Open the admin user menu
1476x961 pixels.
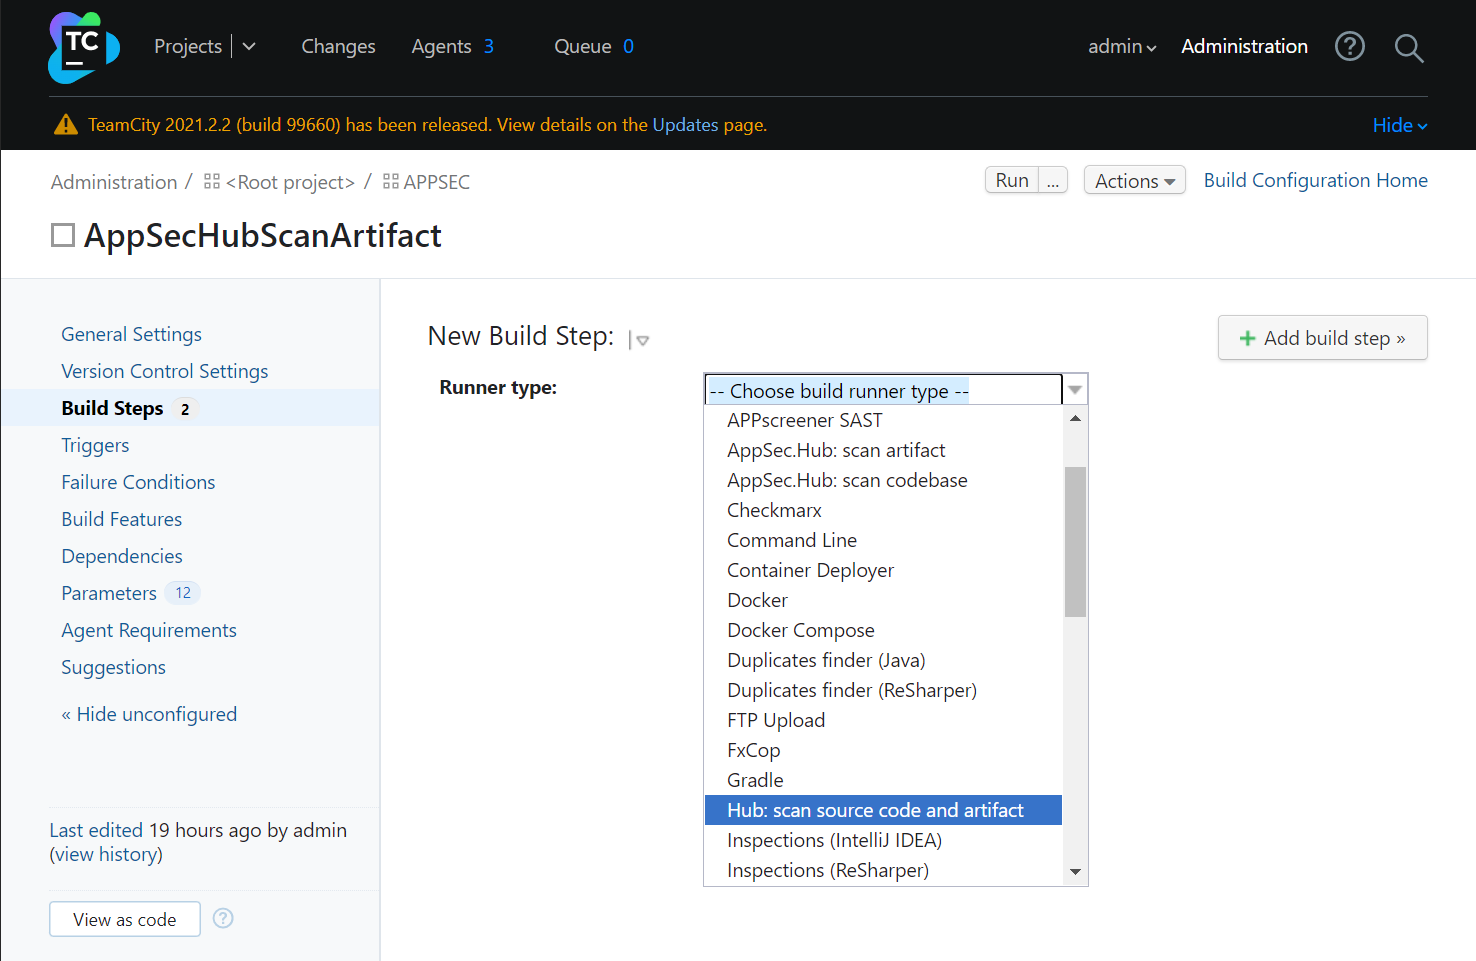pos(1121,47)
